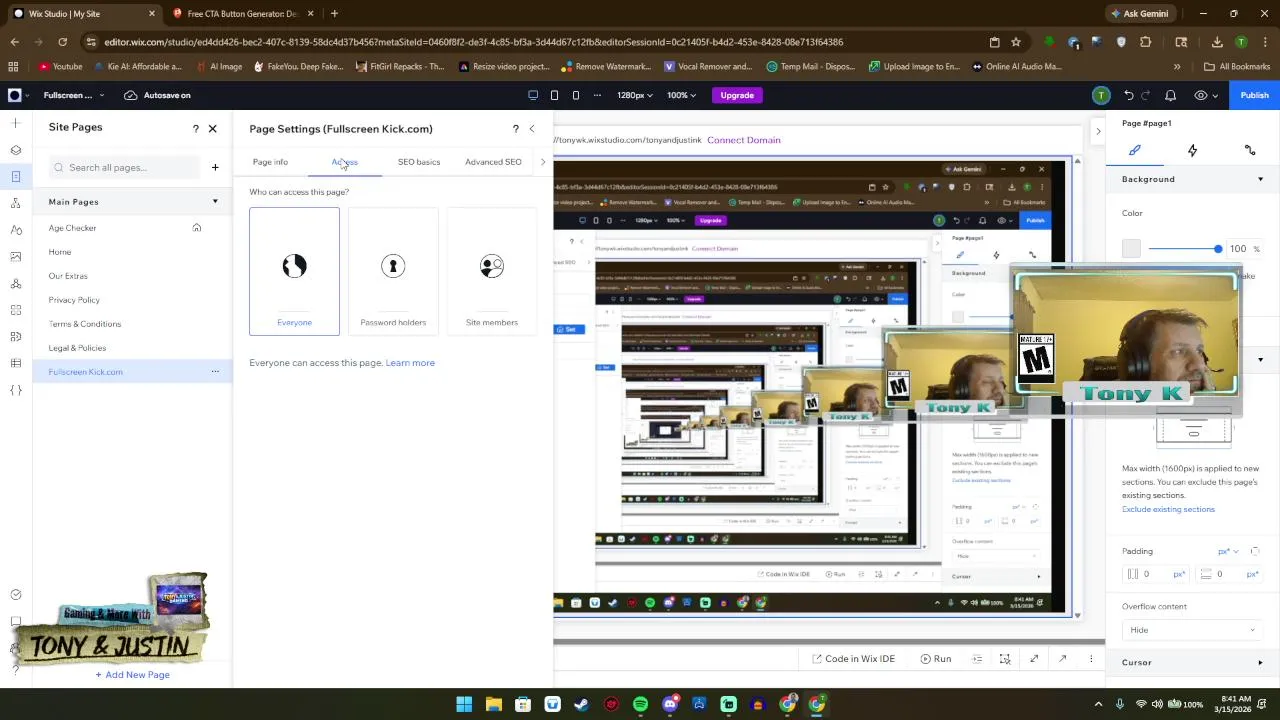Viewport: 1280px width, 720px height.
Task: Switch to tablet breakpoint view
Action: click(554, 95)
